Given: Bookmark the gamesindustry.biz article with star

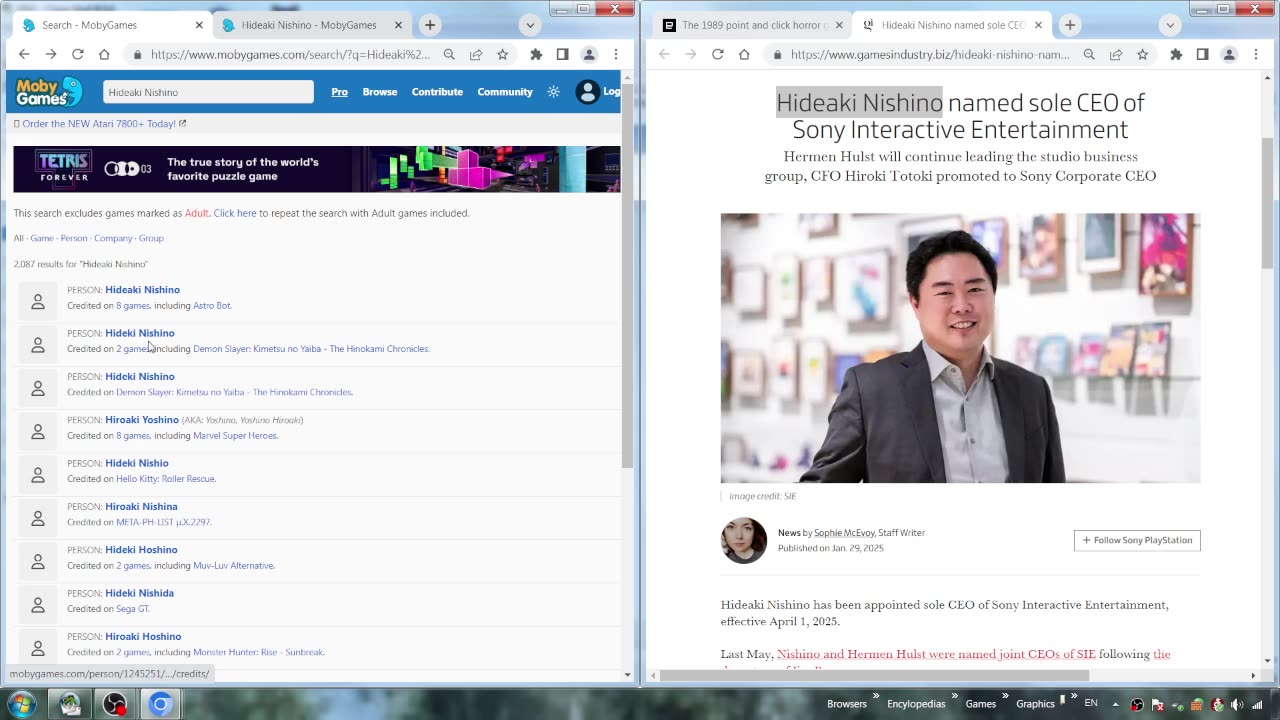Looking at the screenshot, I should 1142,54.
